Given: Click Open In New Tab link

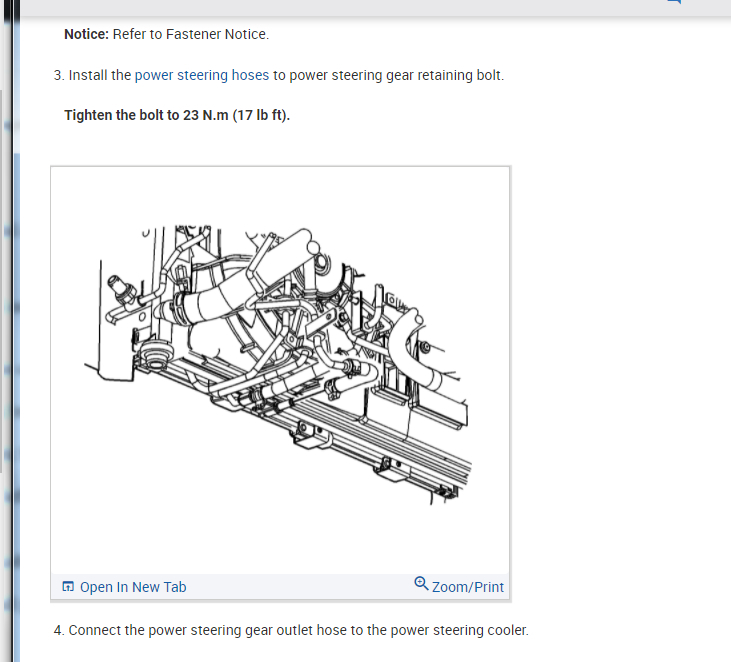Looking at the screenshot, I should tap(133, 587).
